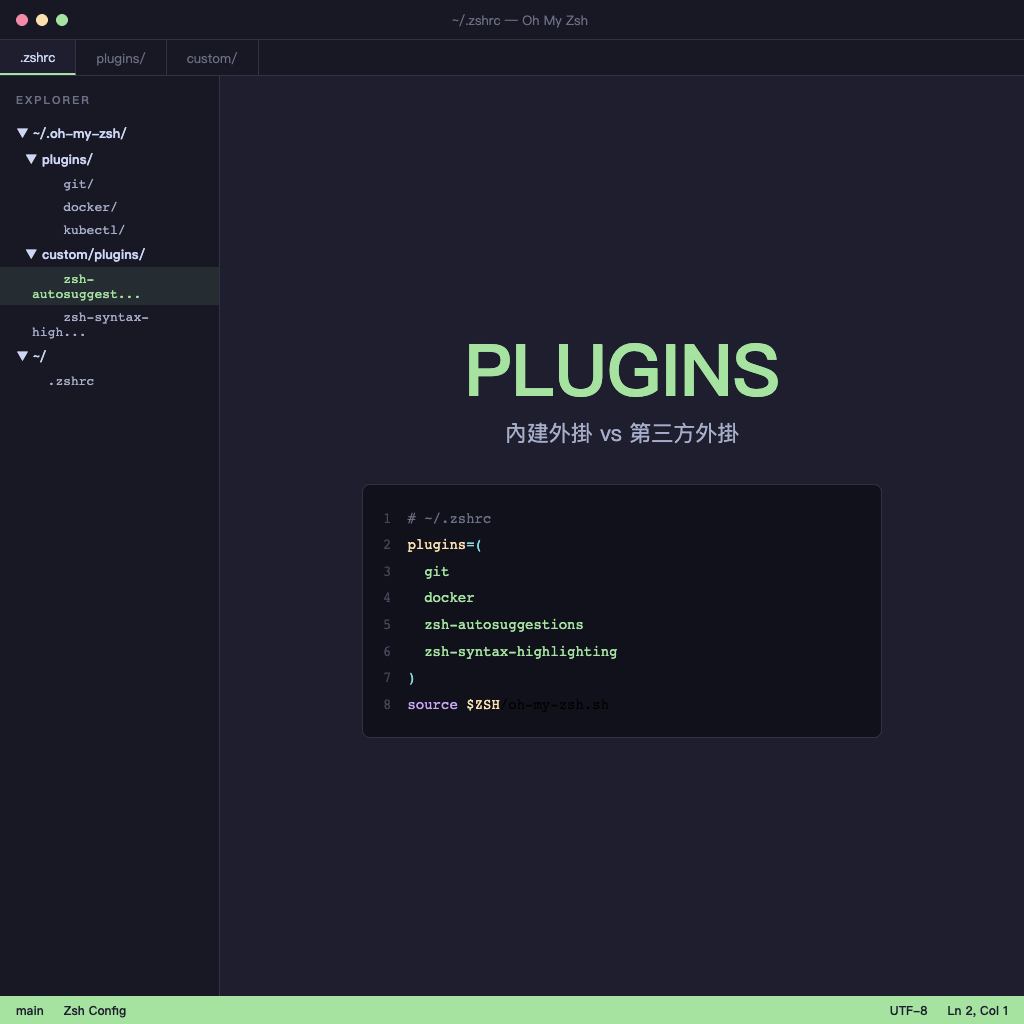Select docker/ folder in explorer

(x=90, y=207)
